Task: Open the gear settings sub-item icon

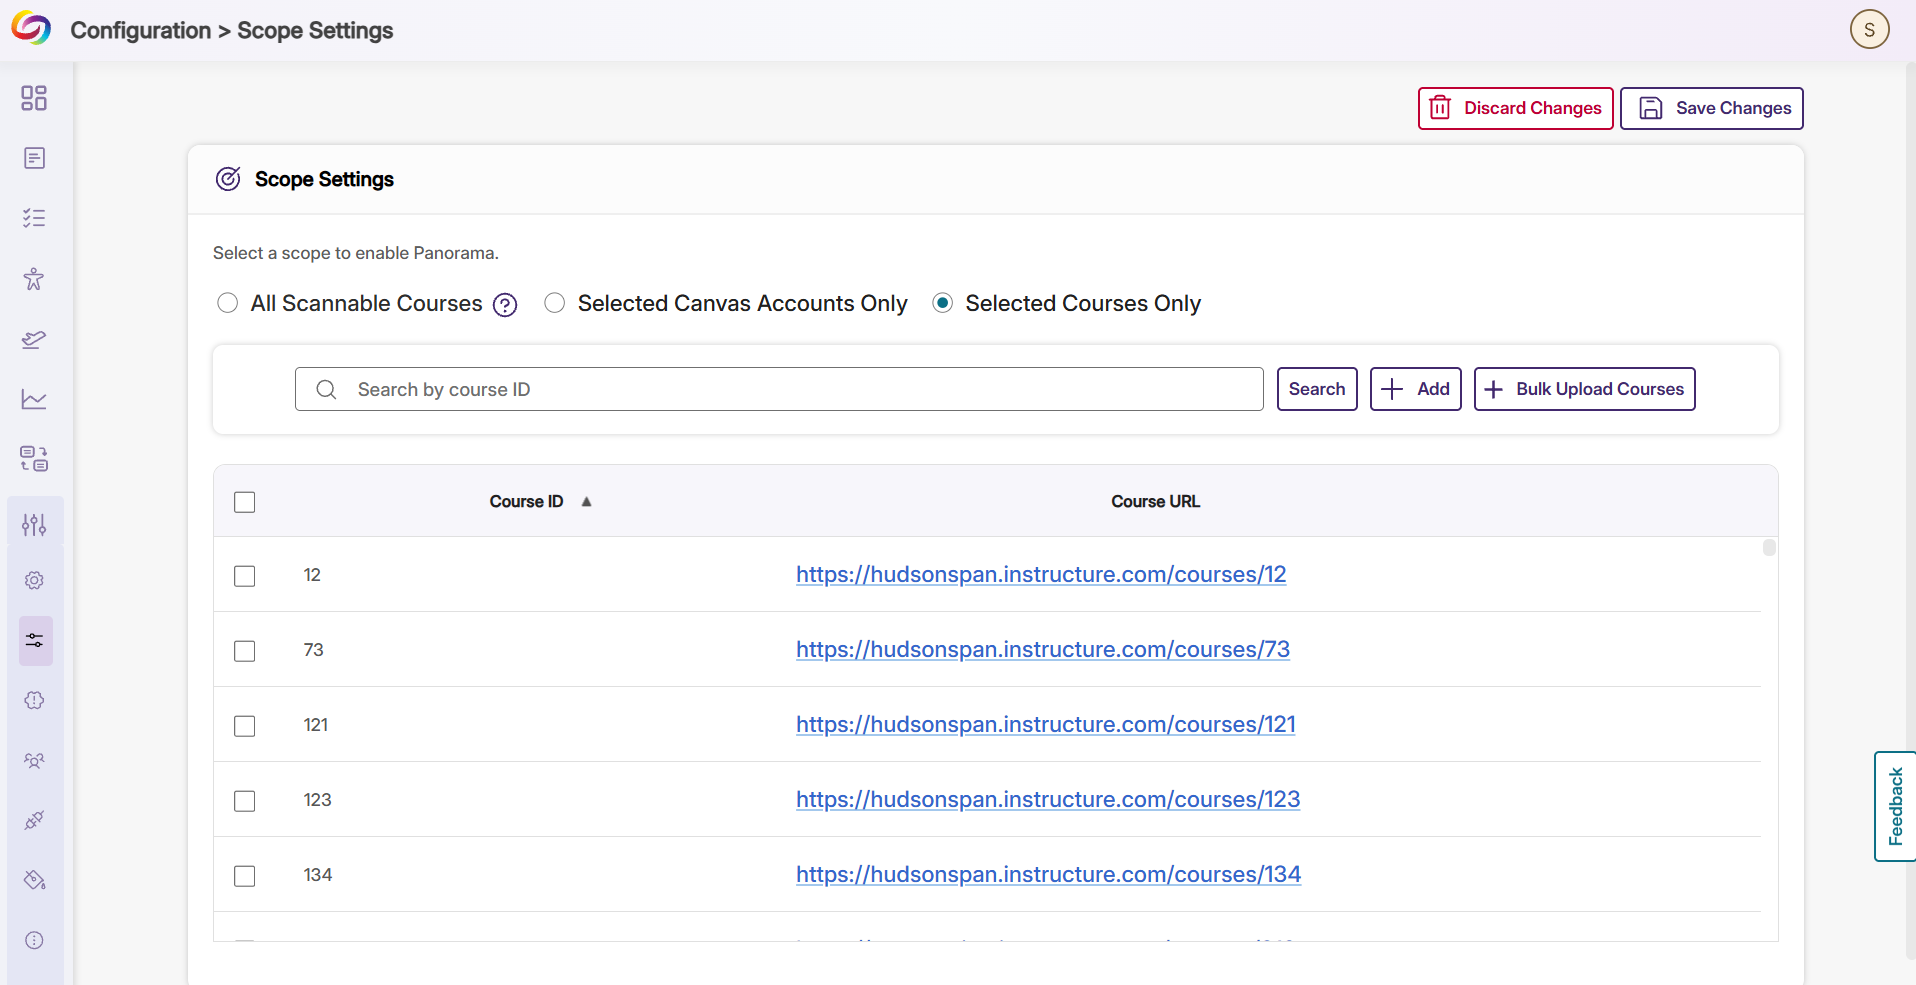Action: tap(34, 581)
